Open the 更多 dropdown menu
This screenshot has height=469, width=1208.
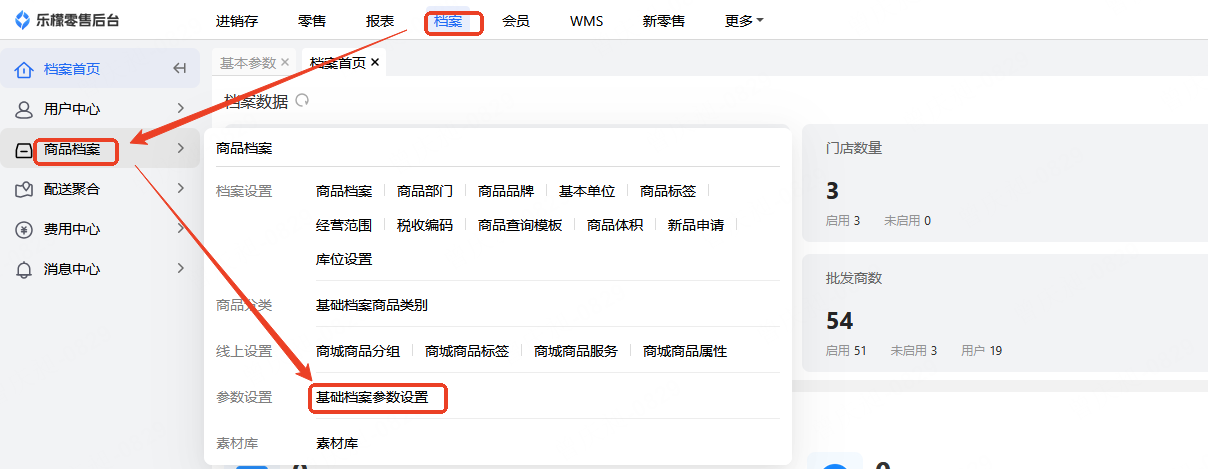pos(744,21)
